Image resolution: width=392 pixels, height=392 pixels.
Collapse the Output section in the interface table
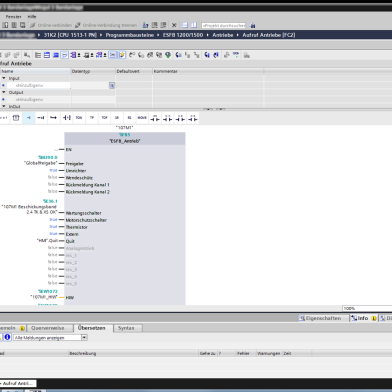pyautogui.click(x=4, y=92)
